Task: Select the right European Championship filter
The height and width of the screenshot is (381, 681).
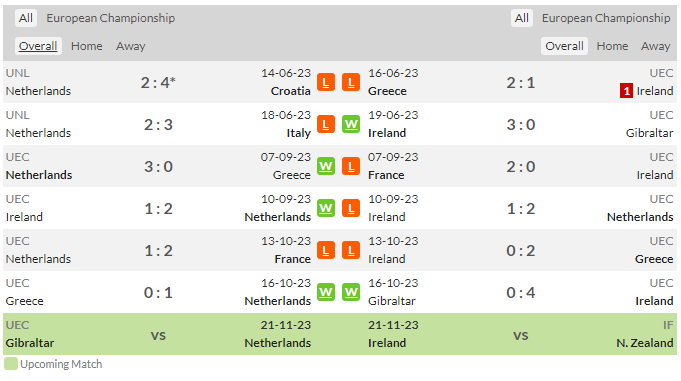Action: point(606,18)
